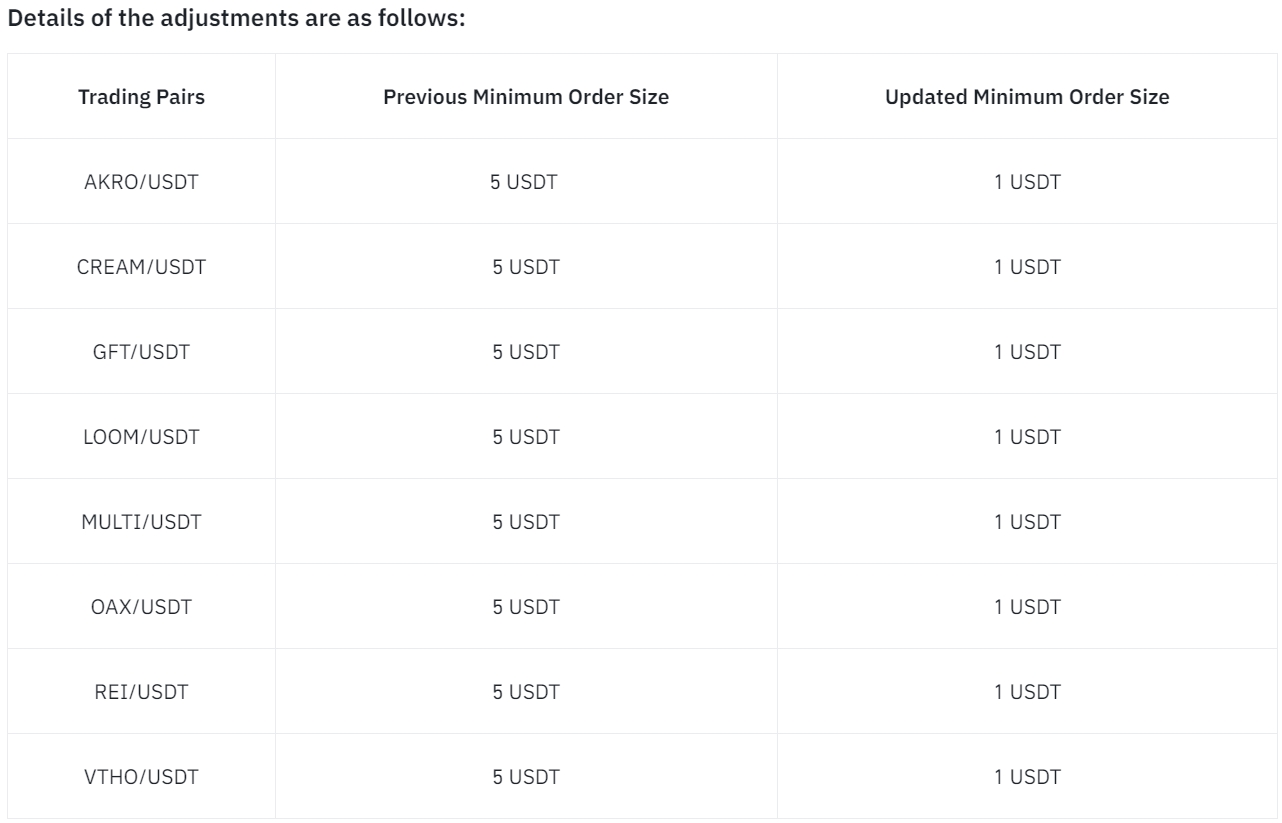Image resolution: width=1282 pixels, height=823 pixels.
Task: Click the 1 USDT value for AKRO/USDT
Action: [1027, 182]
